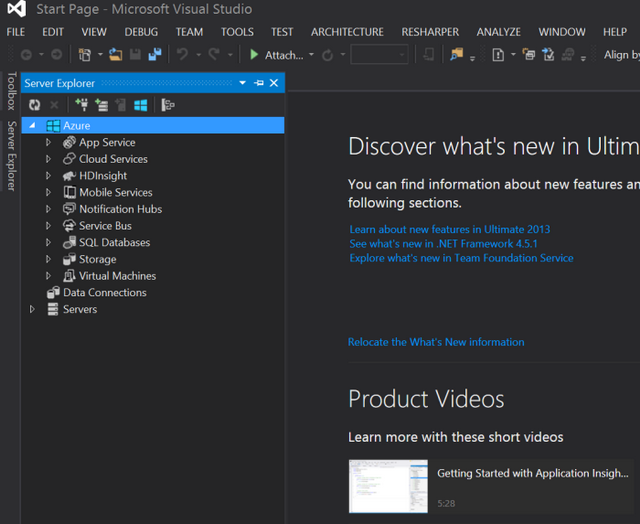Click the Connect to Server icon
This screenshot has width=640, height=524.
(x=101, y=105)
